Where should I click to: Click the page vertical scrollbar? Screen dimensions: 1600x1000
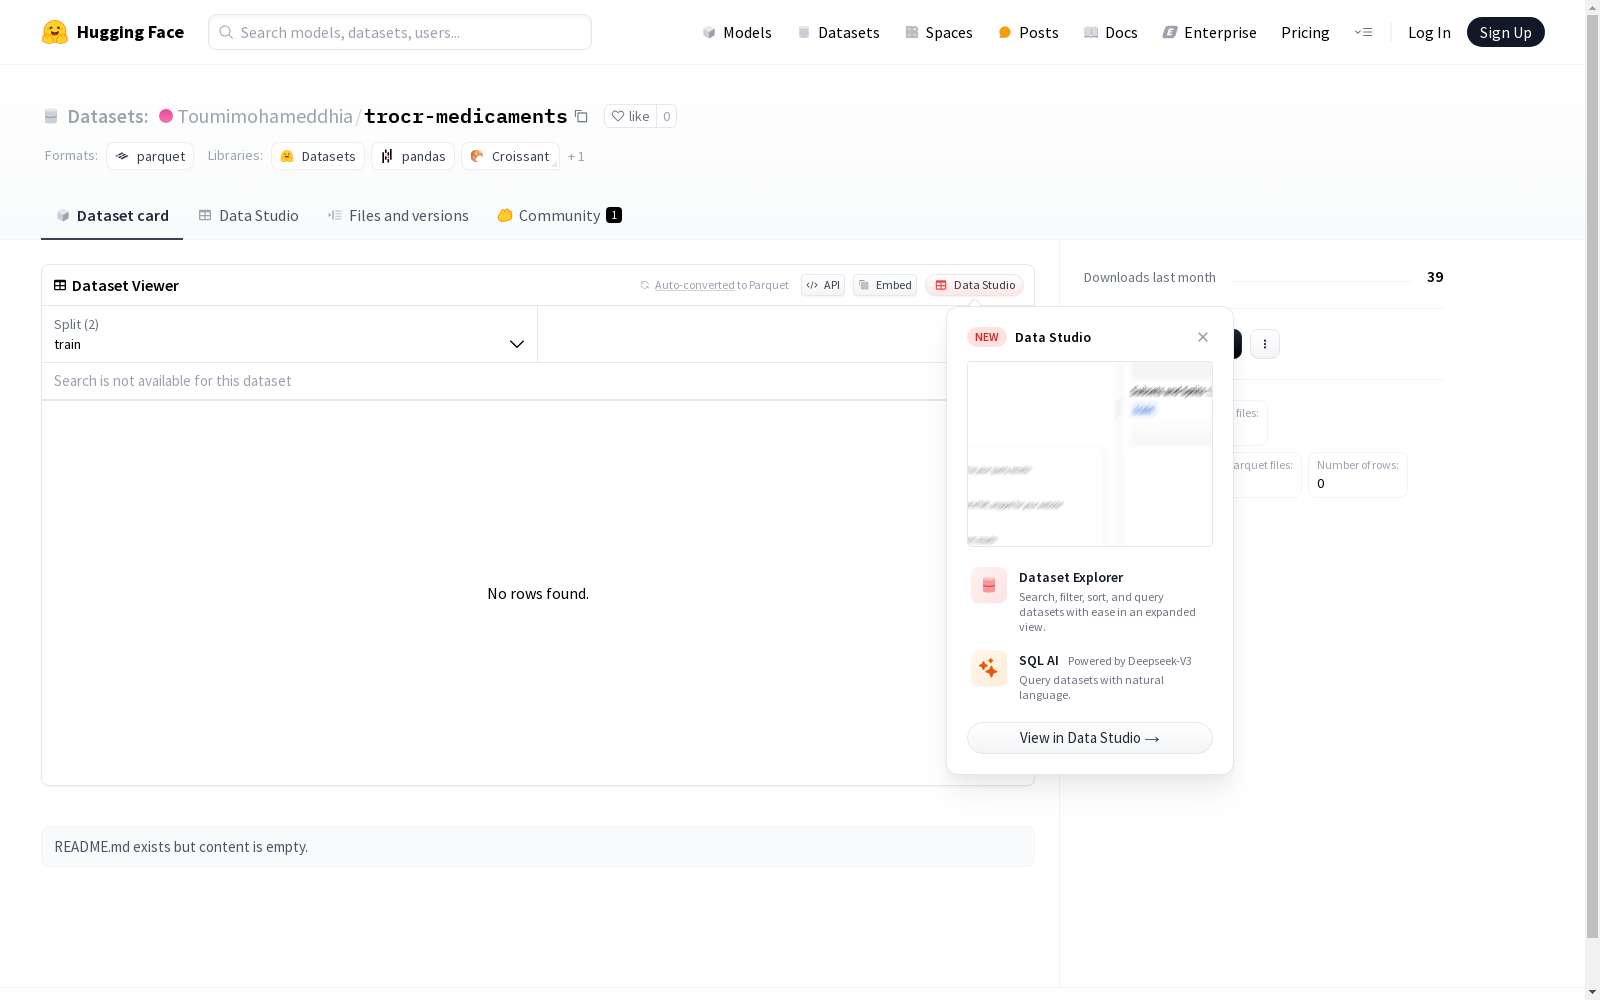tap(1592, 476)
